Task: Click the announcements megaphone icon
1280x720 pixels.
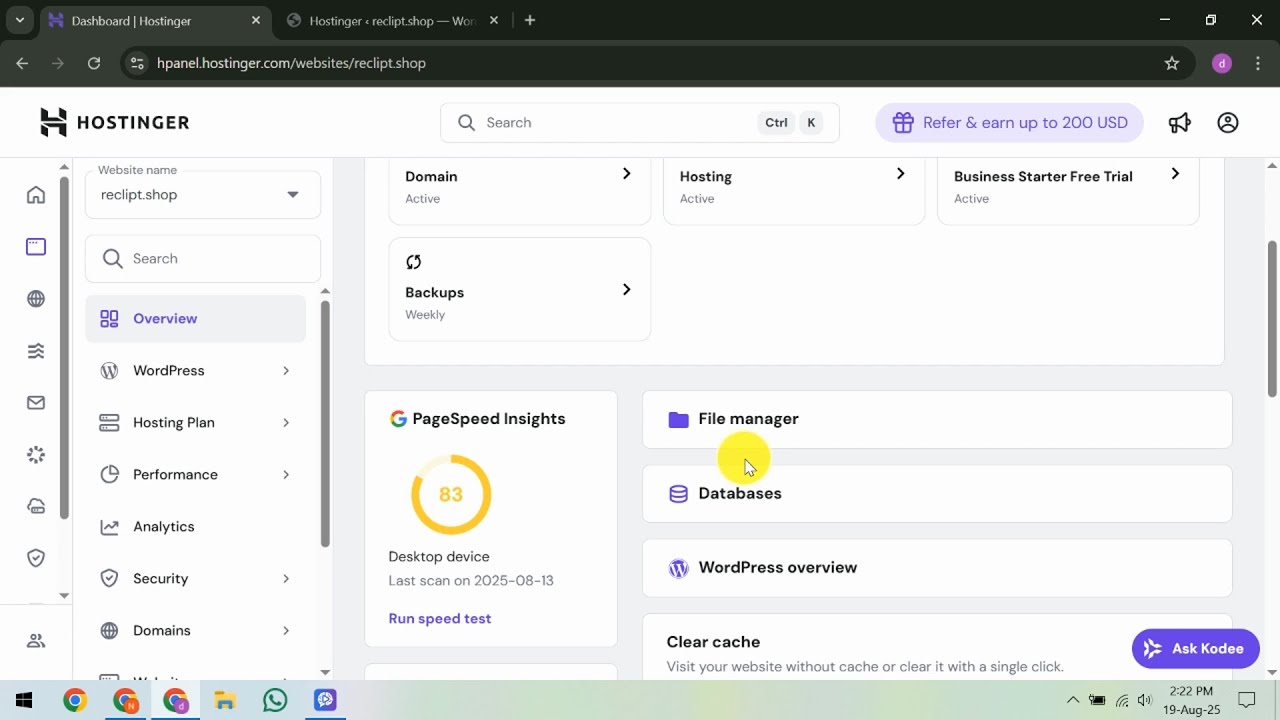Action: click(1180, 122)
